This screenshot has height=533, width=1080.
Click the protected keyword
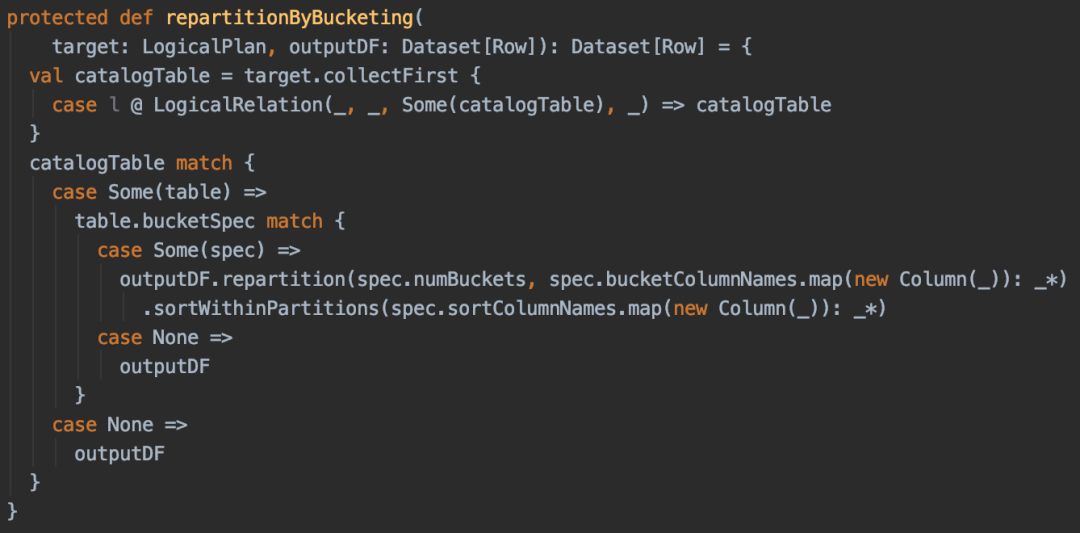[x=56, y=18]
